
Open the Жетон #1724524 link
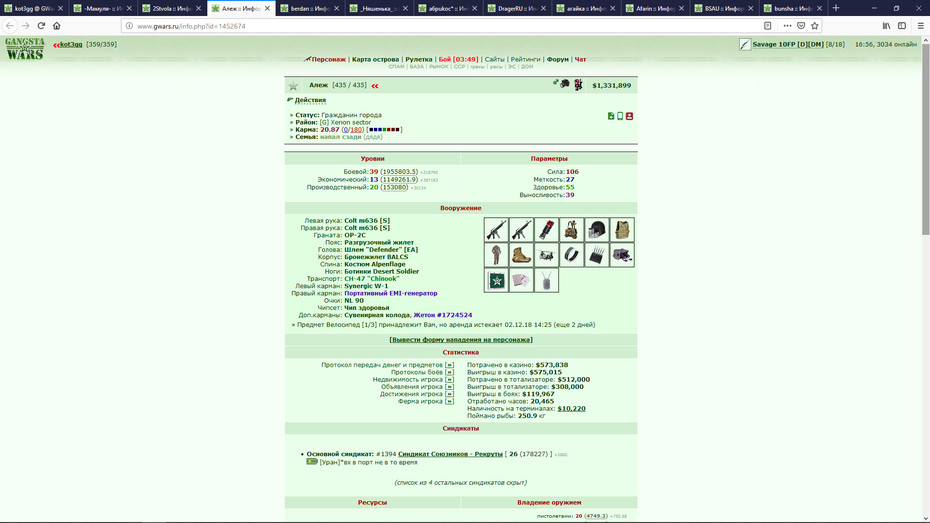(442, 315)
